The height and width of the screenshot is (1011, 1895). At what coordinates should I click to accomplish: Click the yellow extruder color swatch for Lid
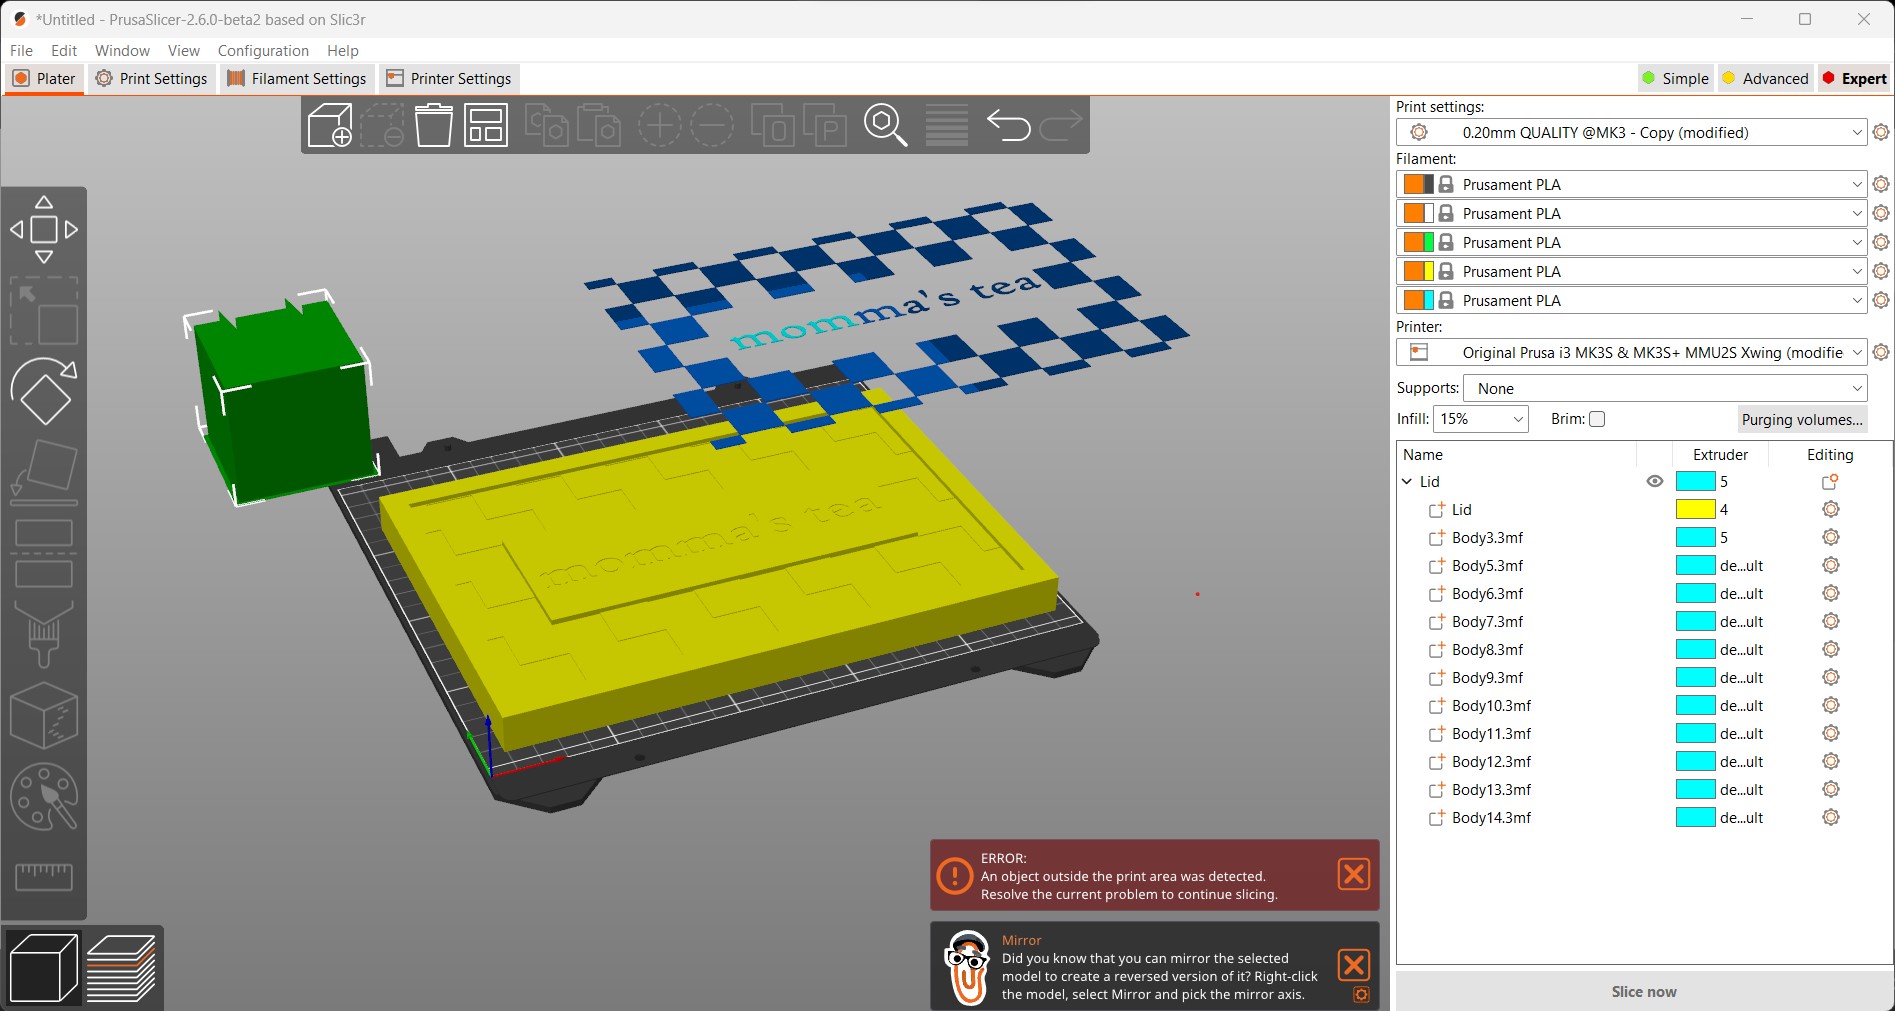pyautogui.click(x=1694, y=509)
